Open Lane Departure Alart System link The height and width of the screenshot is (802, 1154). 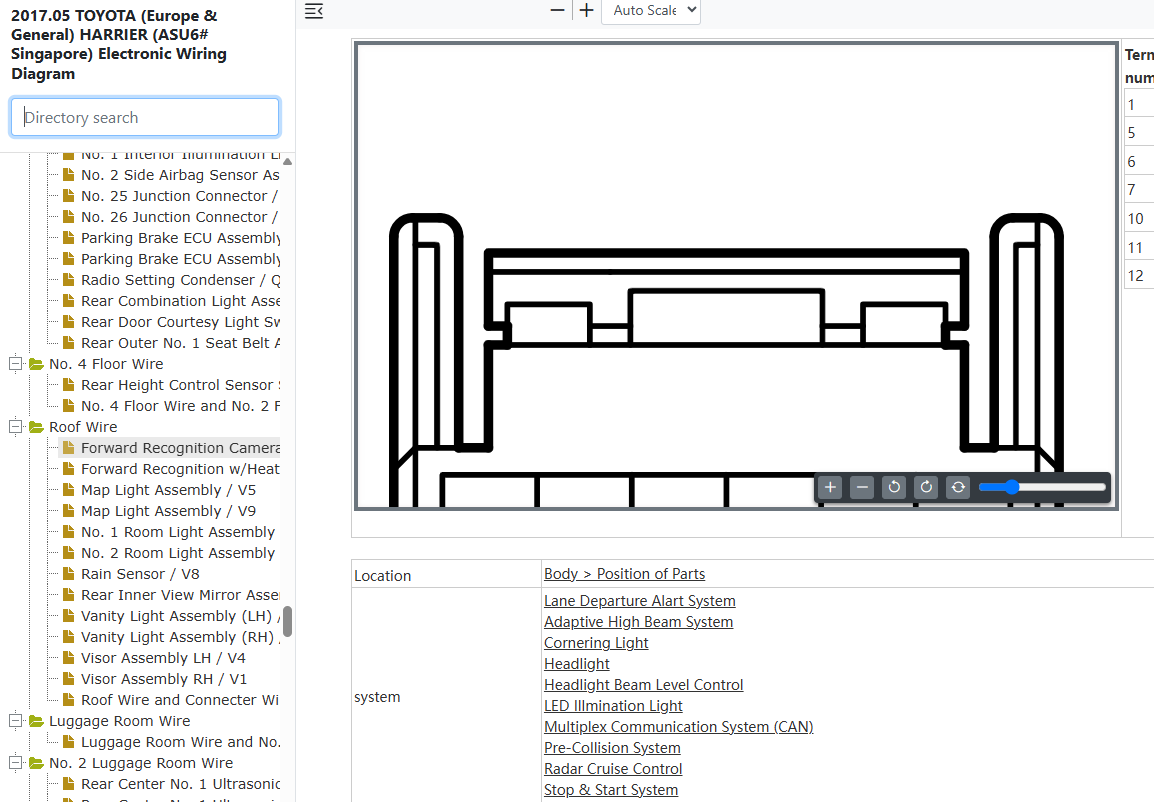tap(640, 601)
